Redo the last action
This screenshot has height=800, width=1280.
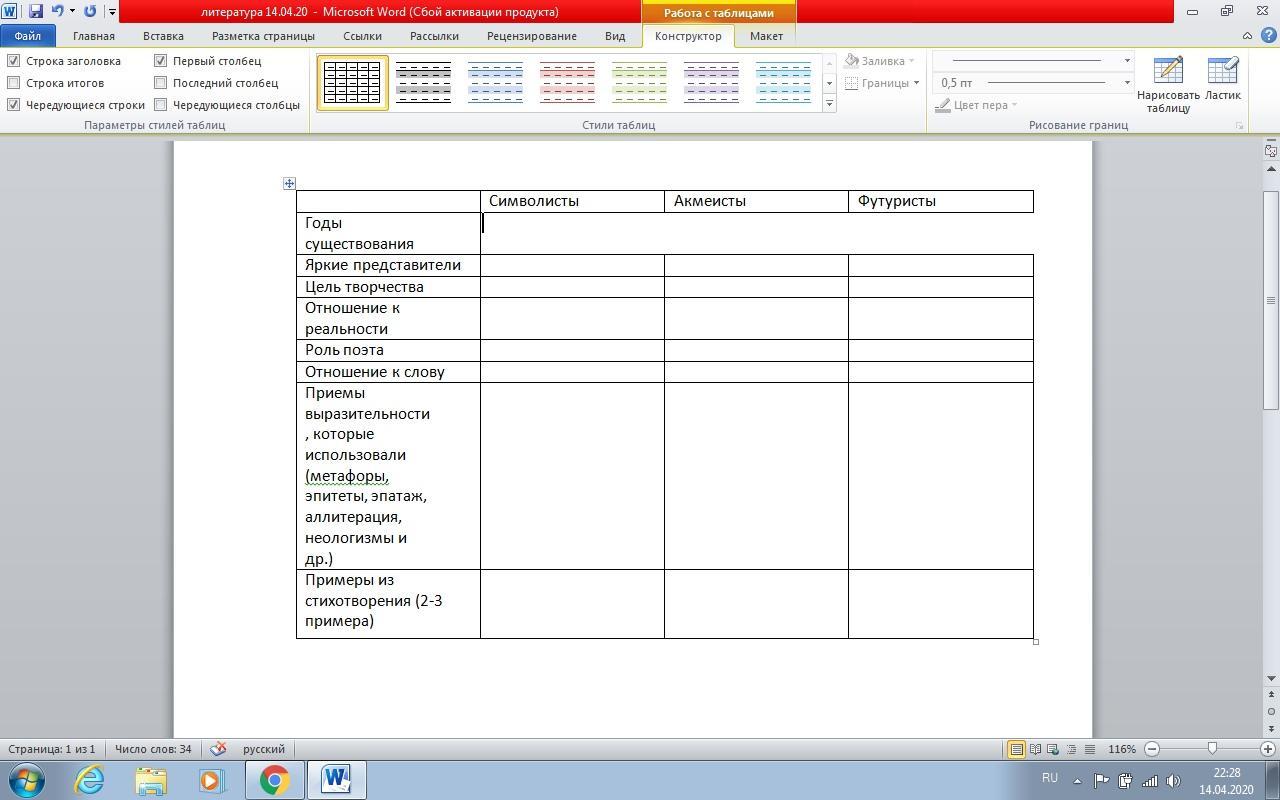point(90,12)
